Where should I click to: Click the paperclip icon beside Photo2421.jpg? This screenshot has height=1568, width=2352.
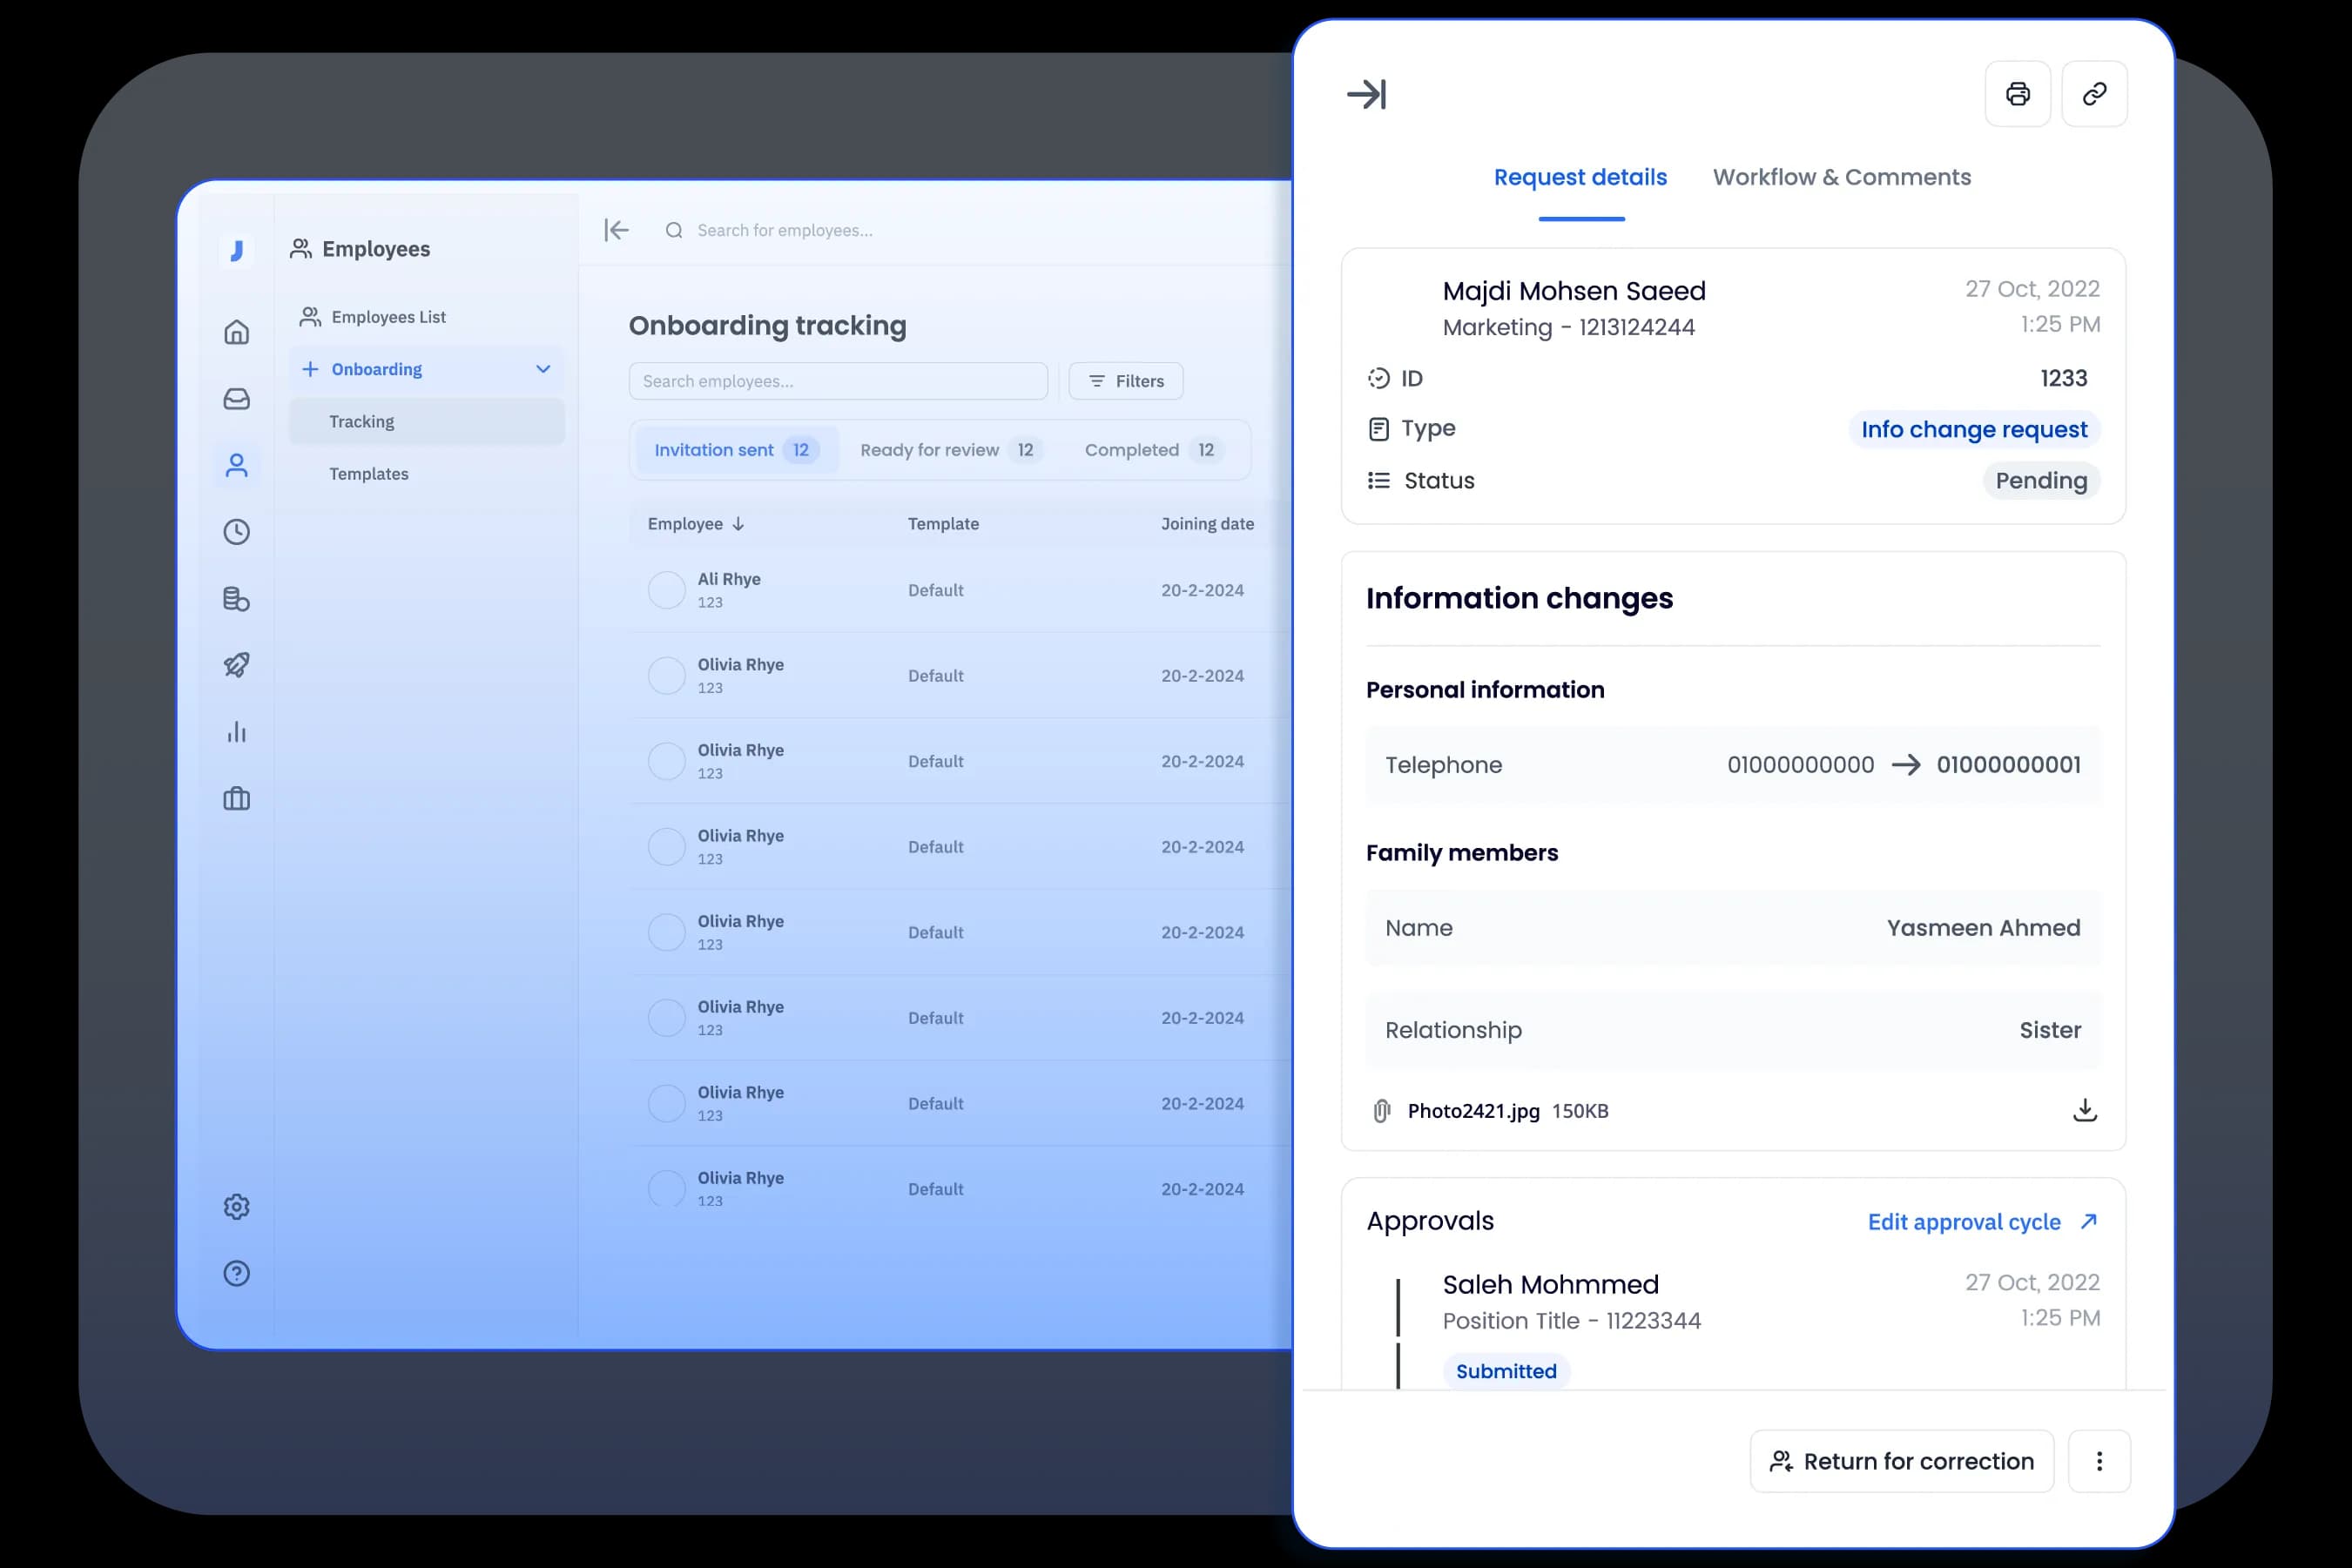[x=1381, y=1111]
